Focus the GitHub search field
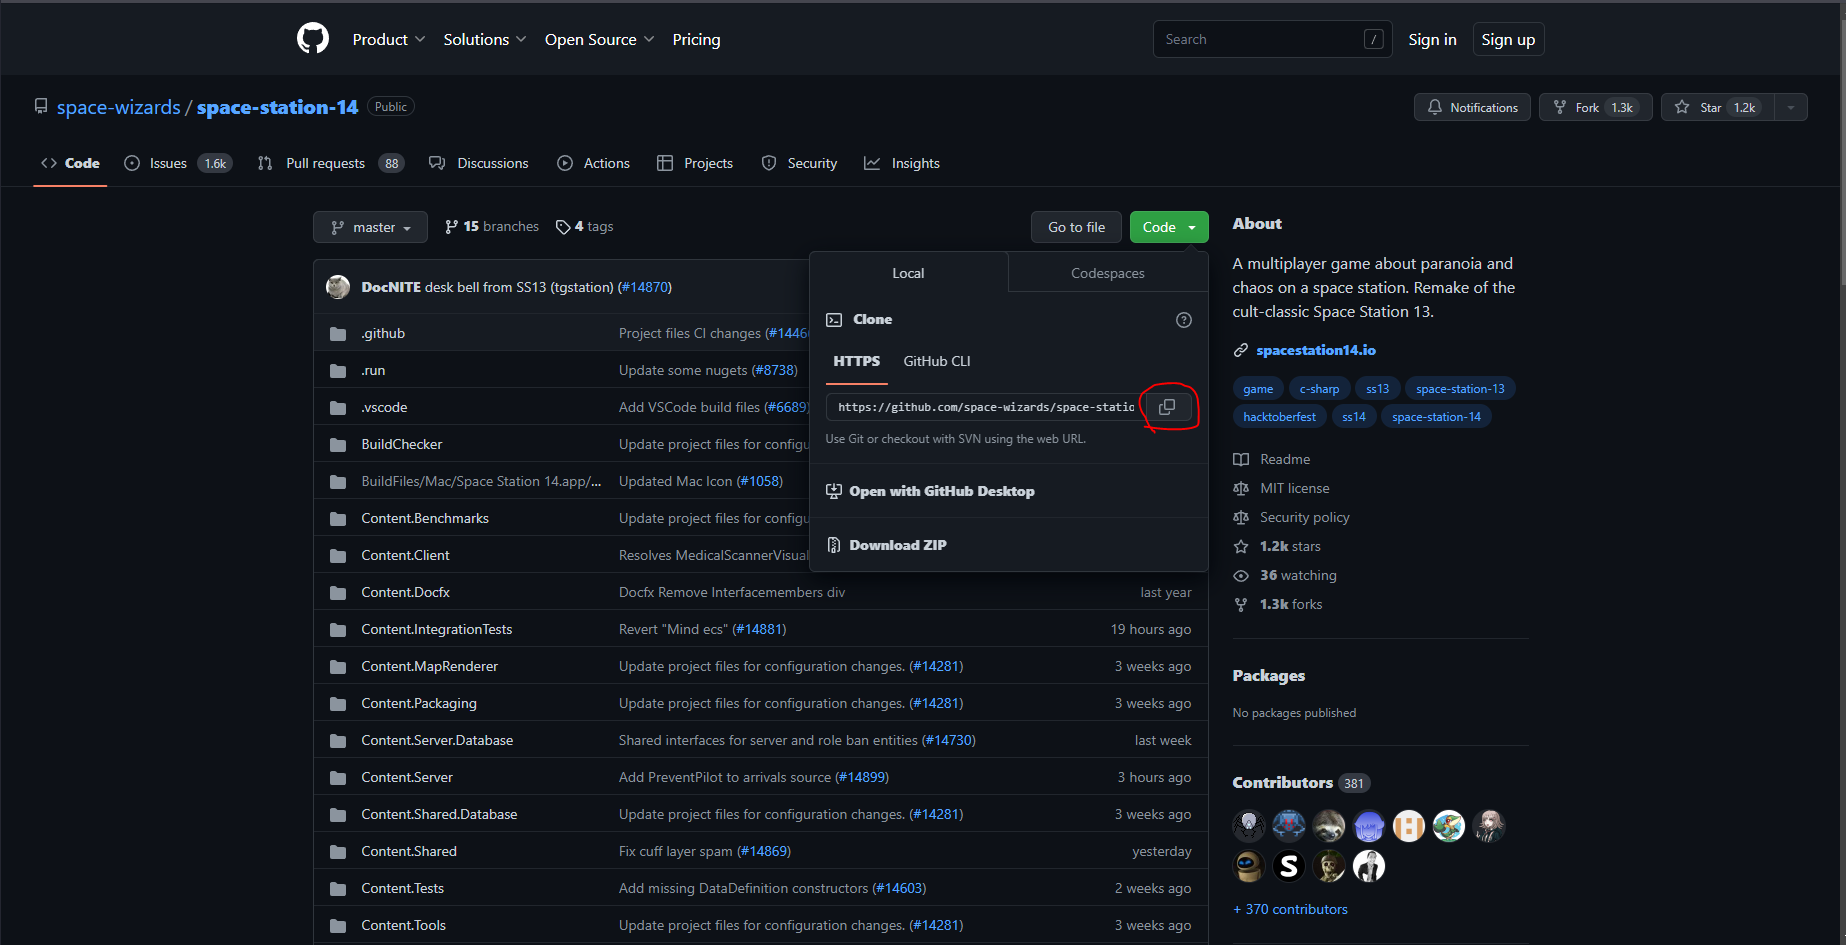The width and height of the screenshot is (1846, 945). pyautogui.click(x=1260, y=40)
